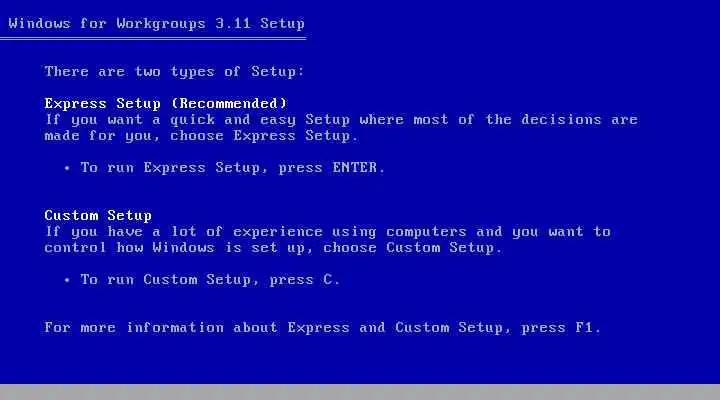Image resolution: width=720 pixels, height=400 pixels.
Task: Click the word 'Recommended' in parentheses
Action: [x=229, y=103]
